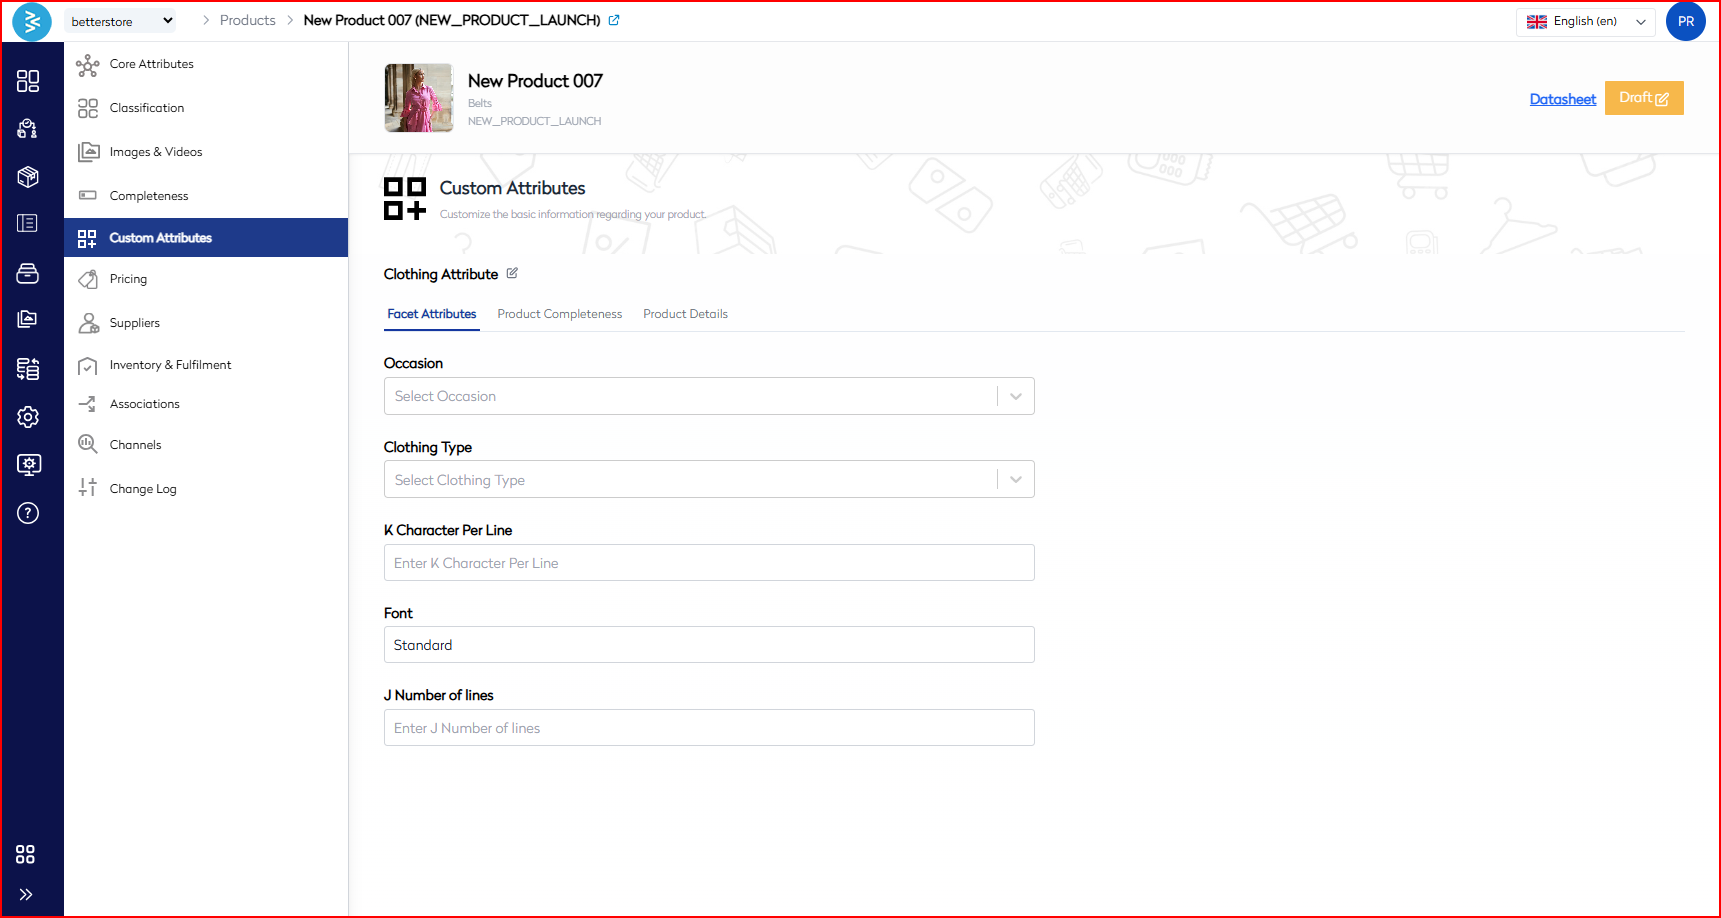Image resolution: width=1721 pixels, height=918 pixels.
Task: Click the product thumbnail image
Action: coord(418,98)
